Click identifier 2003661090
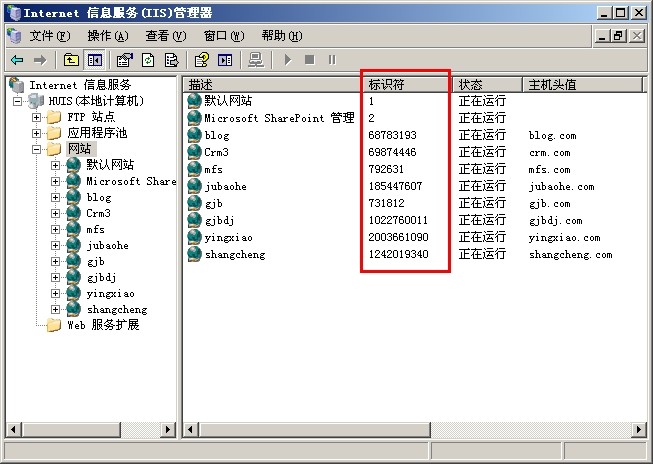Viewport: 653px width, 464px height. (398, 237)
